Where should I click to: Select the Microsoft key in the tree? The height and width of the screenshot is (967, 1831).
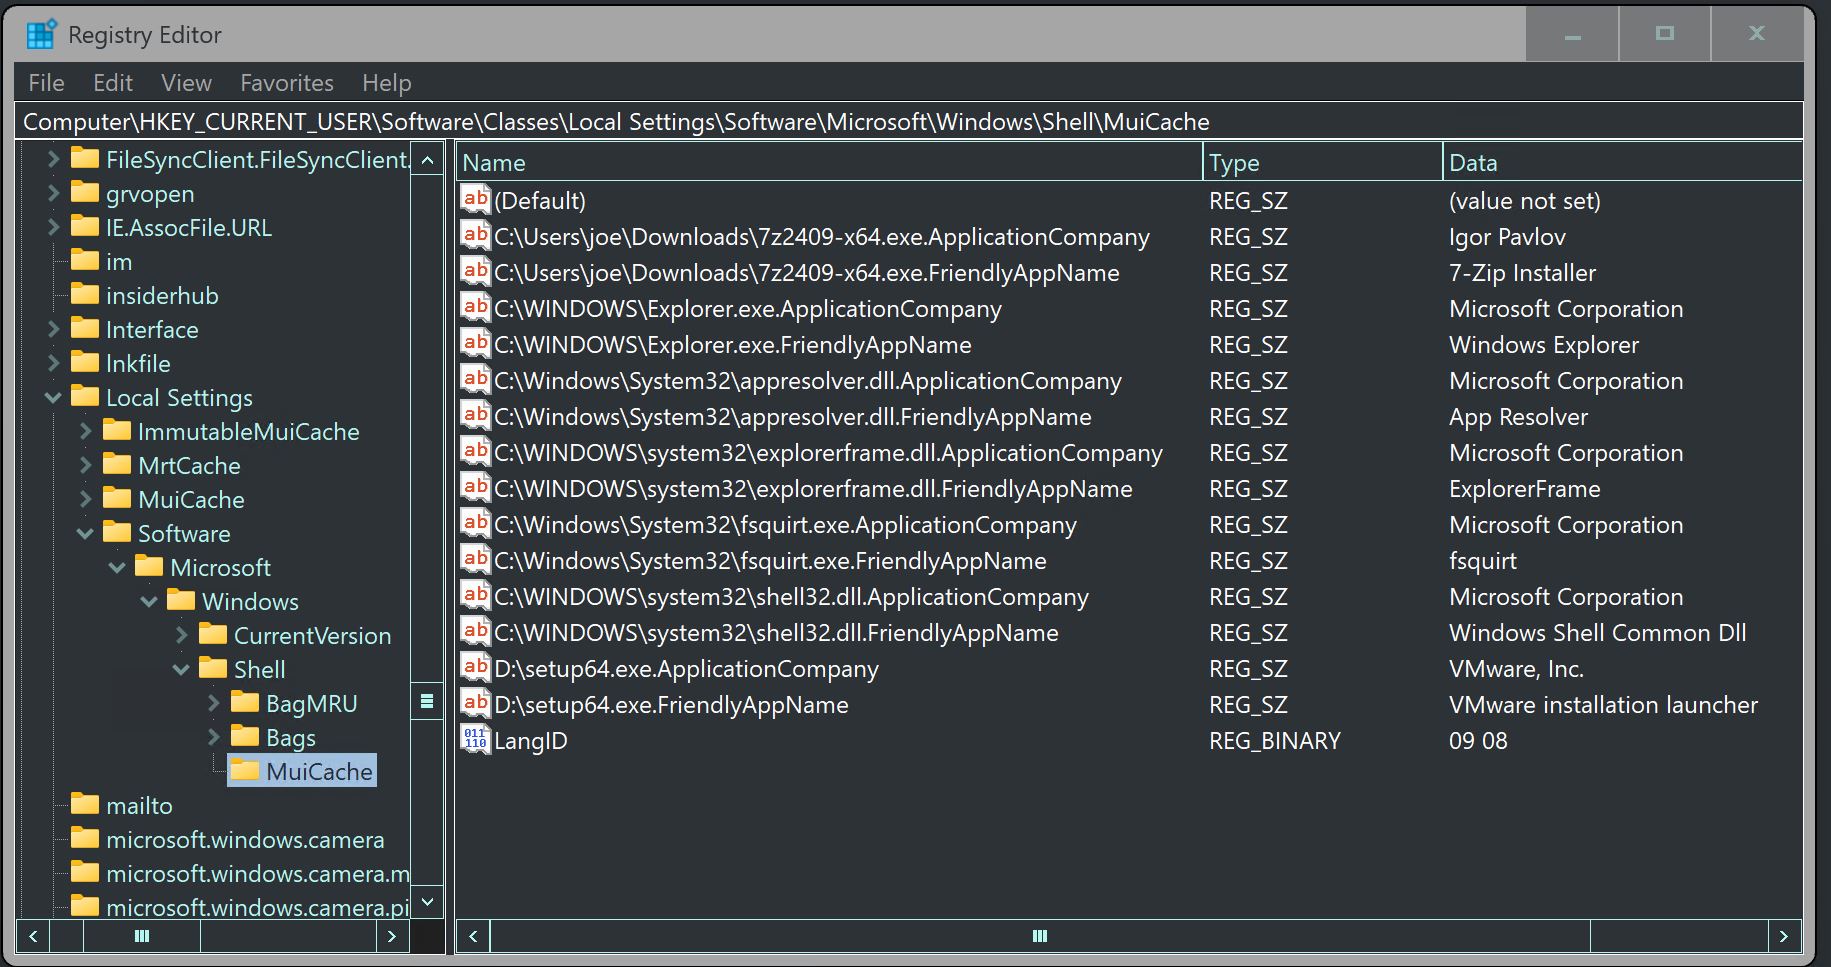220,567
